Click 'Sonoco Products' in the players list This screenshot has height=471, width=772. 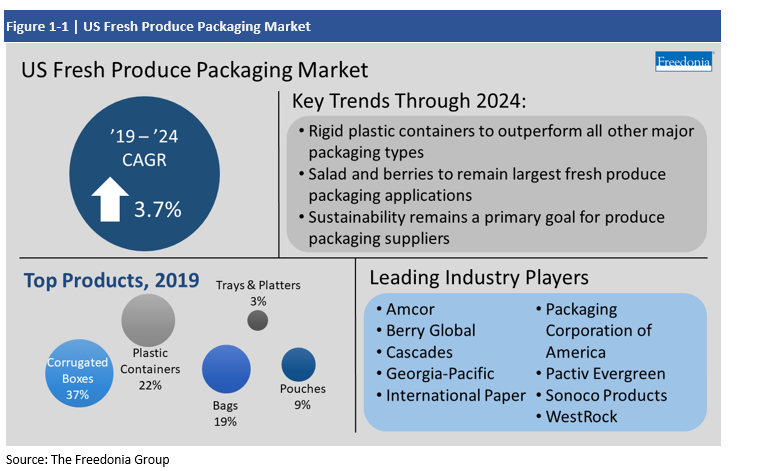click(606, 395)
